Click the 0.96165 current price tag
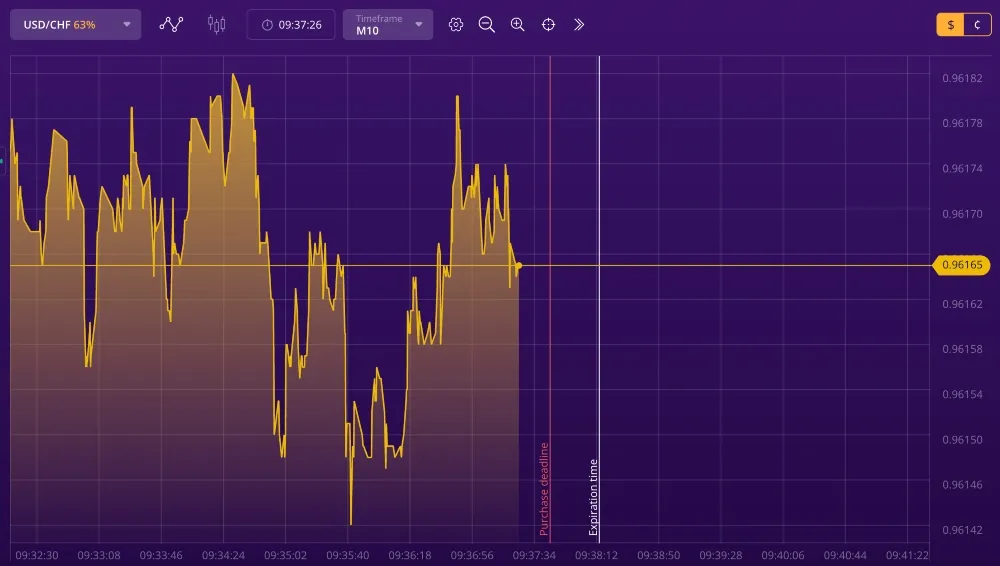Viewport: 1000px width, 566px height. pyautogui.click(x=962, y=265)
